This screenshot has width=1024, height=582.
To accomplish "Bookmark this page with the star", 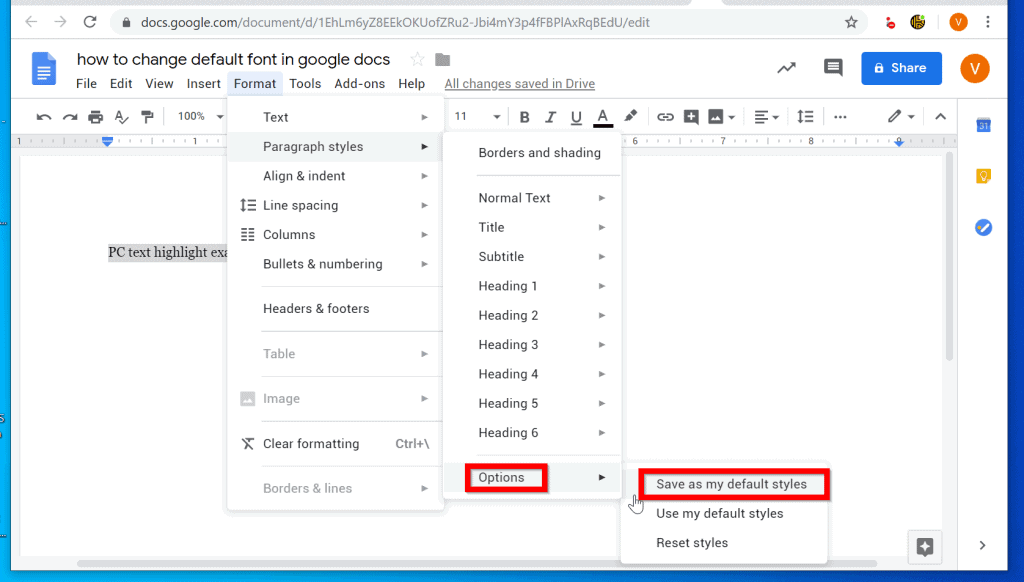I will click(x=851, y=22).
